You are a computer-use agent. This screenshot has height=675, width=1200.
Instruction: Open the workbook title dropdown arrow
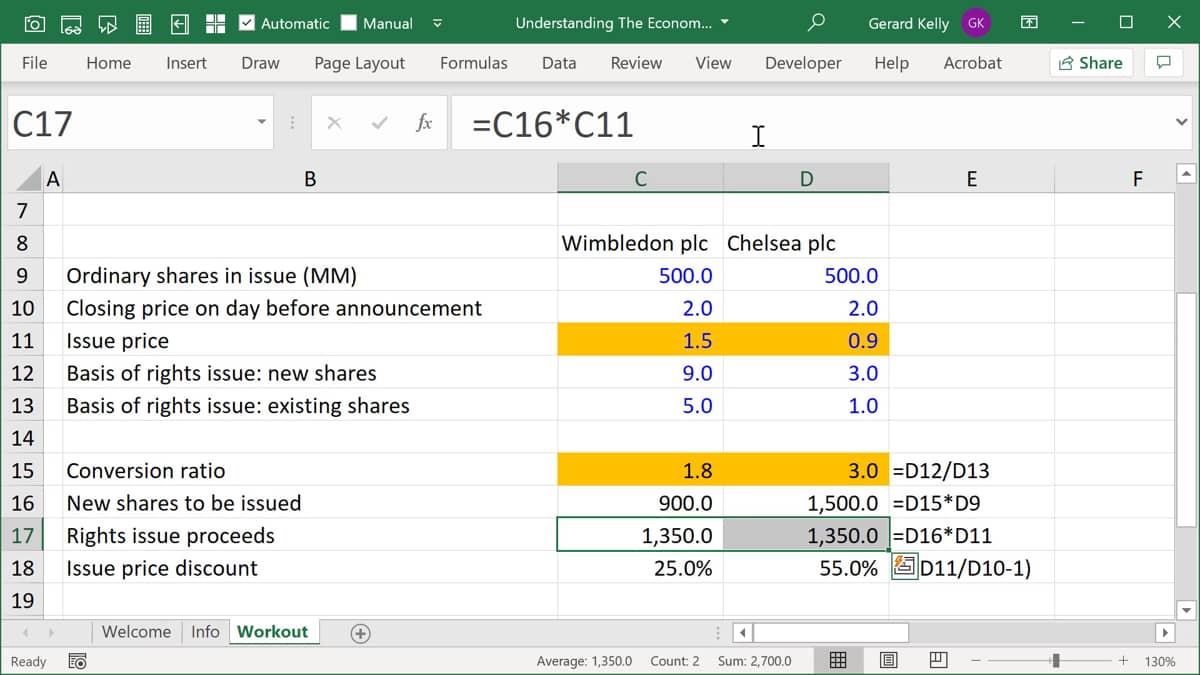pyautogui.click(x=725, y=23)
